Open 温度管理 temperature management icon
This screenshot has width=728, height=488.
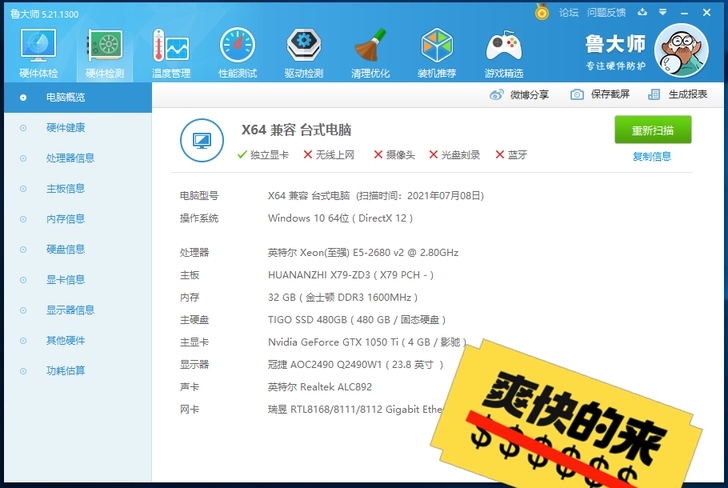pos(171,53)
